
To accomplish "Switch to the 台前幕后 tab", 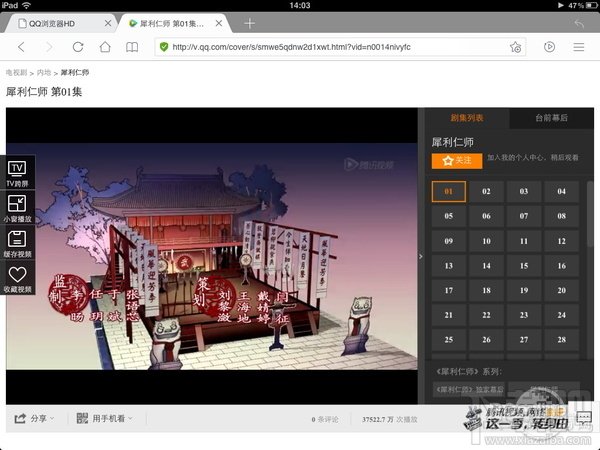I will [551, 118].
